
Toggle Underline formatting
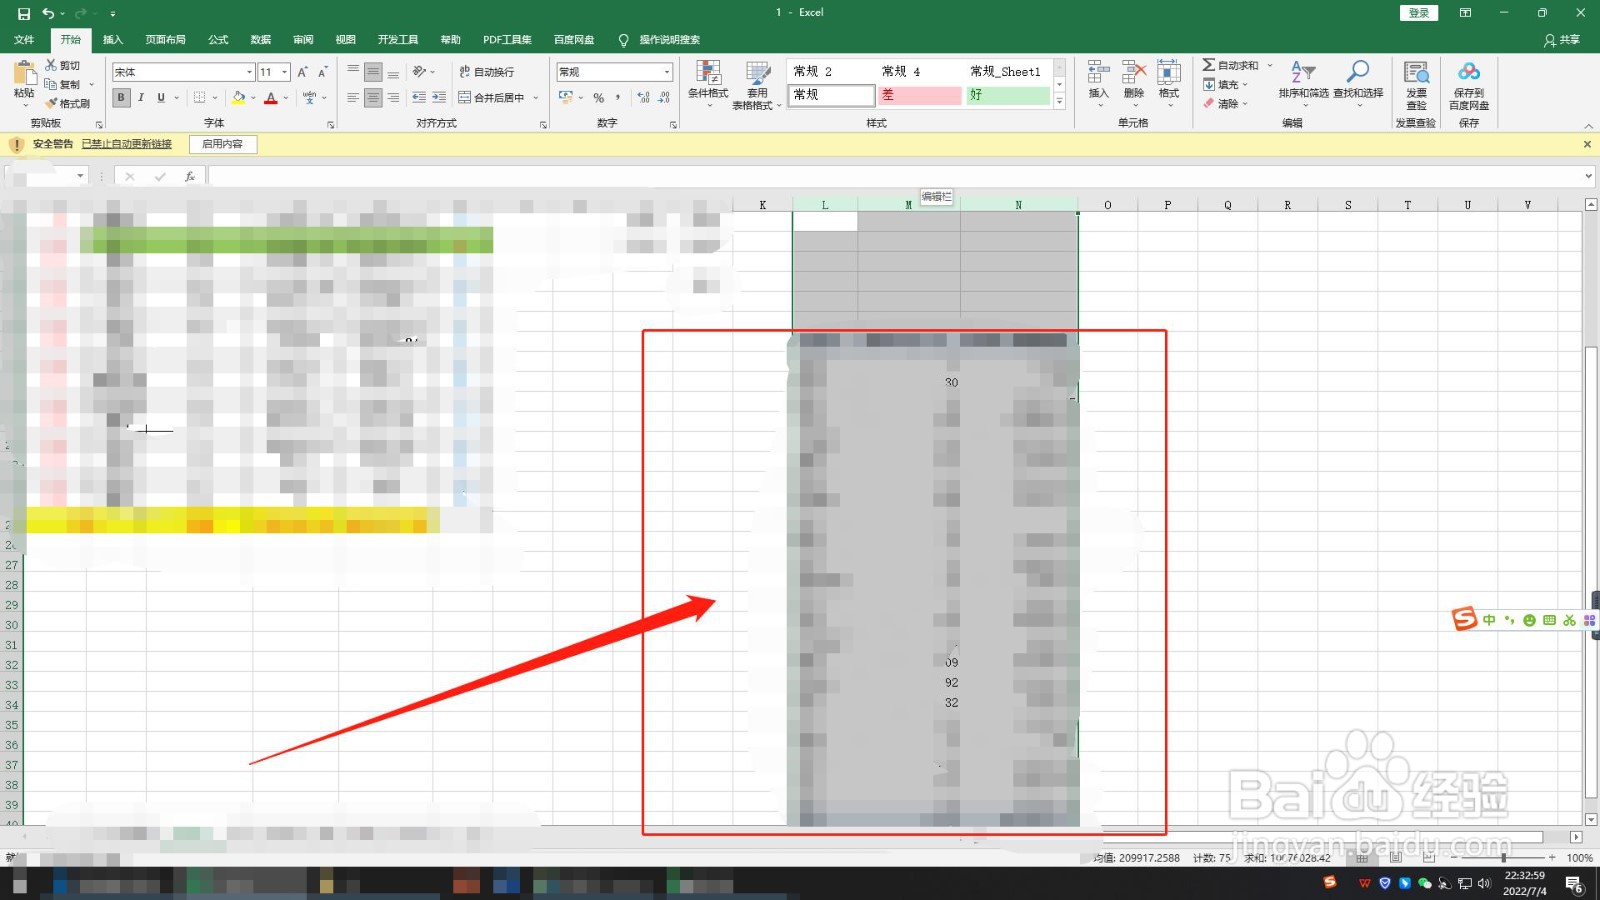(x=161, y=98)
